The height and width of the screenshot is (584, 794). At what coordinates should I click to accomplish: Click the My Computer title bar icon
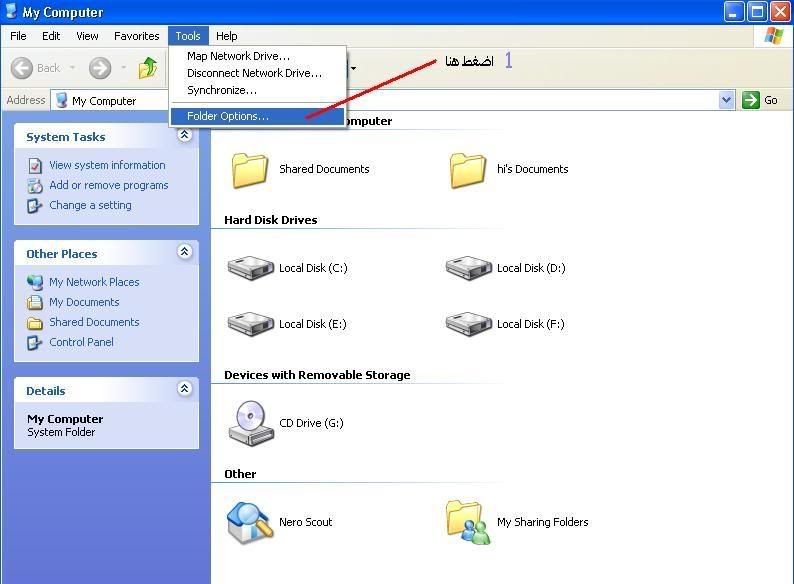coord(11,11)
